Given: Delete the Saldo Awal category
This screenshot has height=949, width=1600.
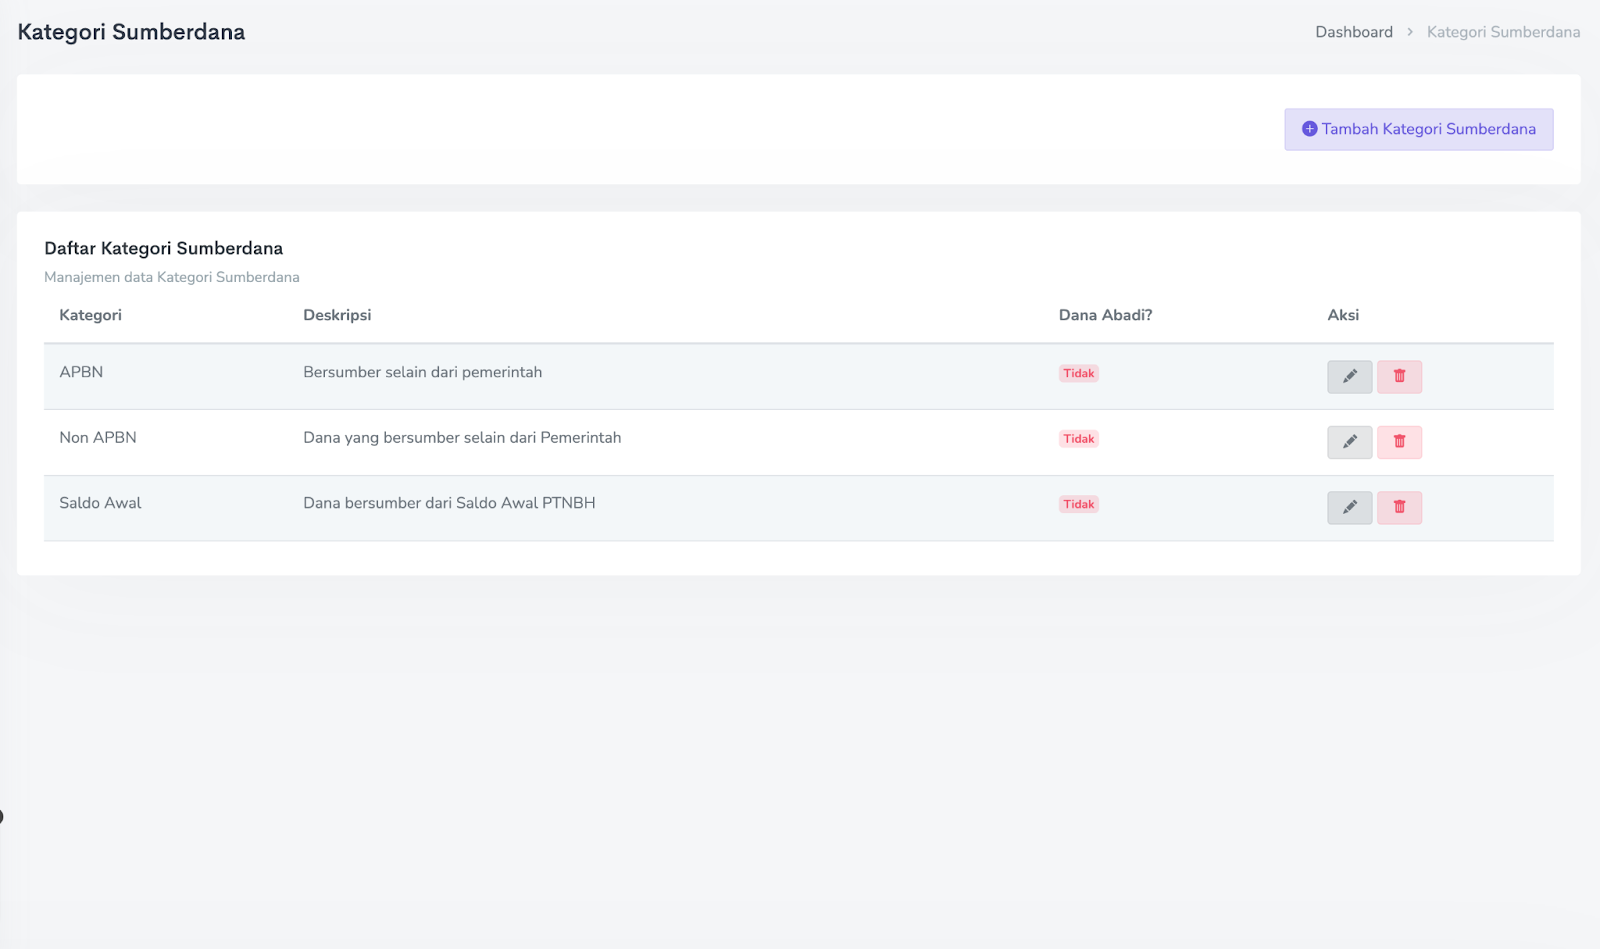Looking at the screenshot, I should tap(1399, 508).
